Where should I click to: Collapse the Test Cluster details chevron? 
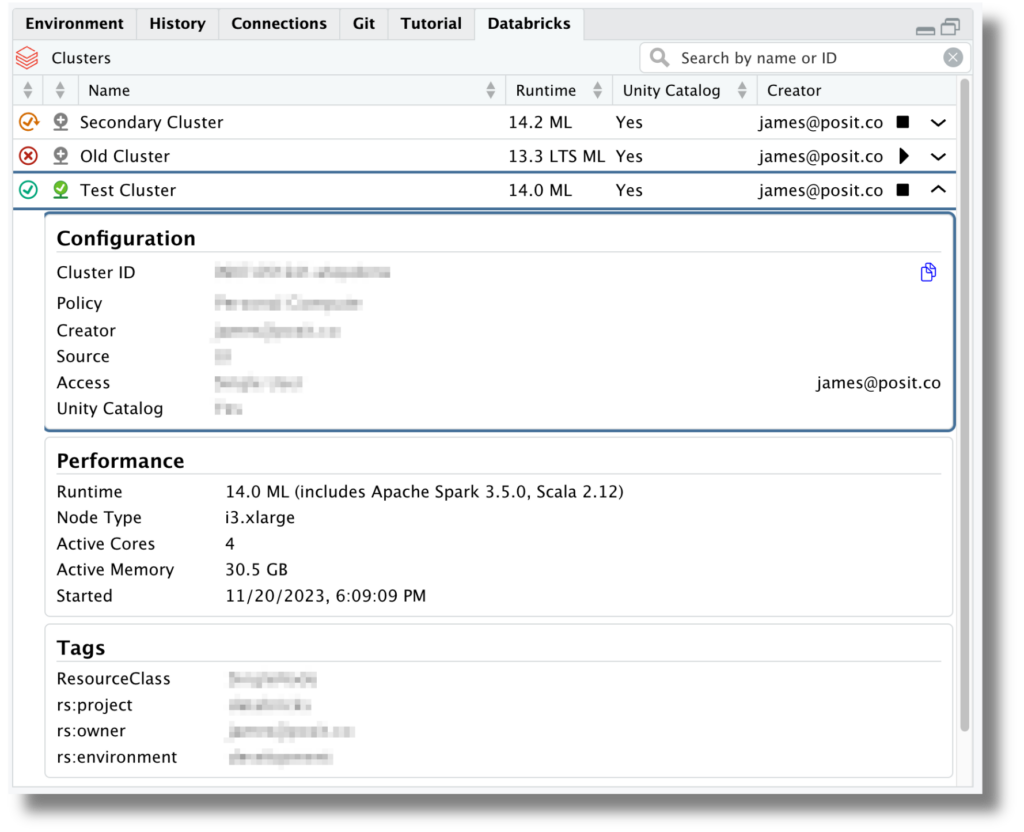[937, 189]
